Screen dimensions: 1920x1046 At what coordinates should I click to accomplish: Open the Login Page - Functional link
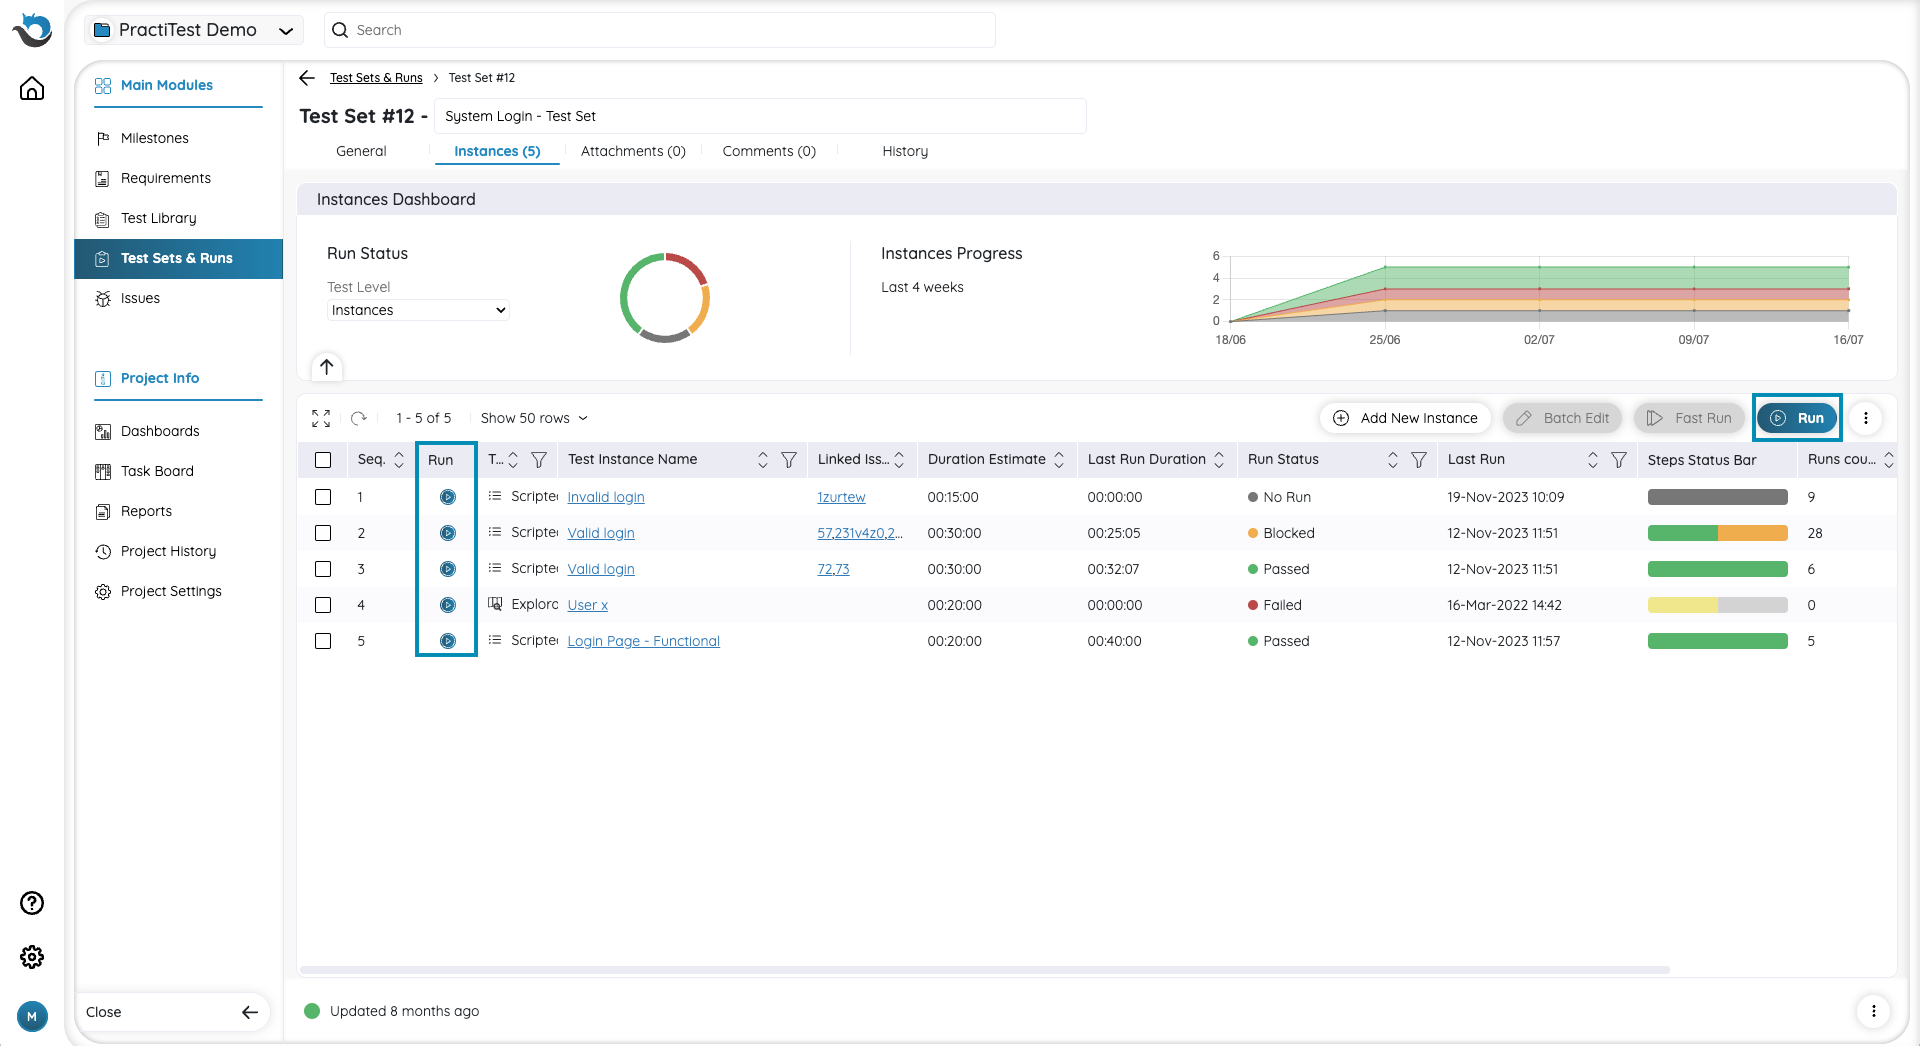coord(643,641)
